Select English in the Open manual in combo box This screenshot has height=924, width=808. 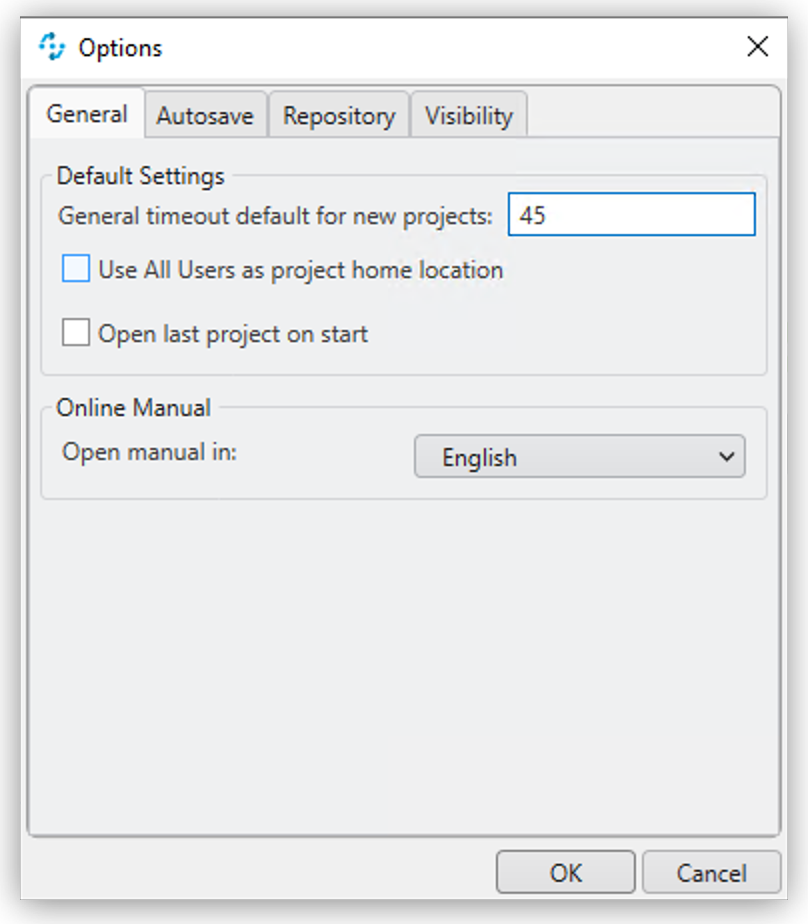(x=579, y=457)
